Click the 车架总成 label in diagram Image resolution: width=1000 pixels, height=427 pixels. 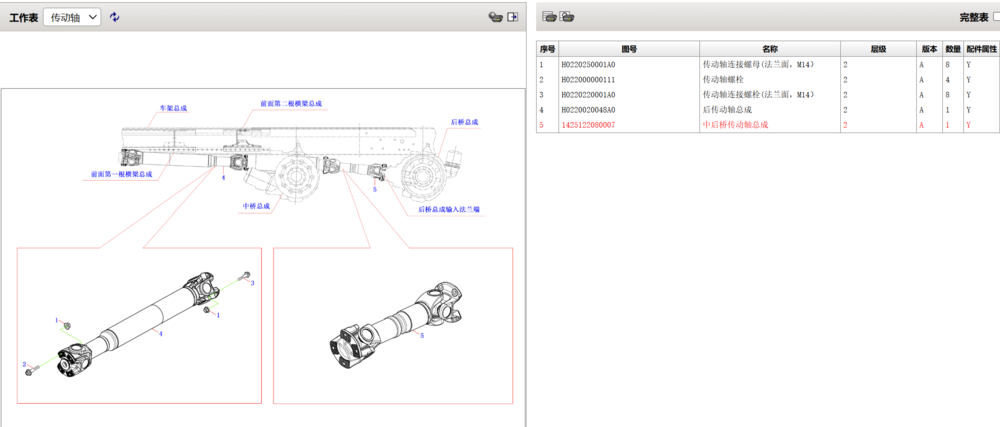pos(174,107)
